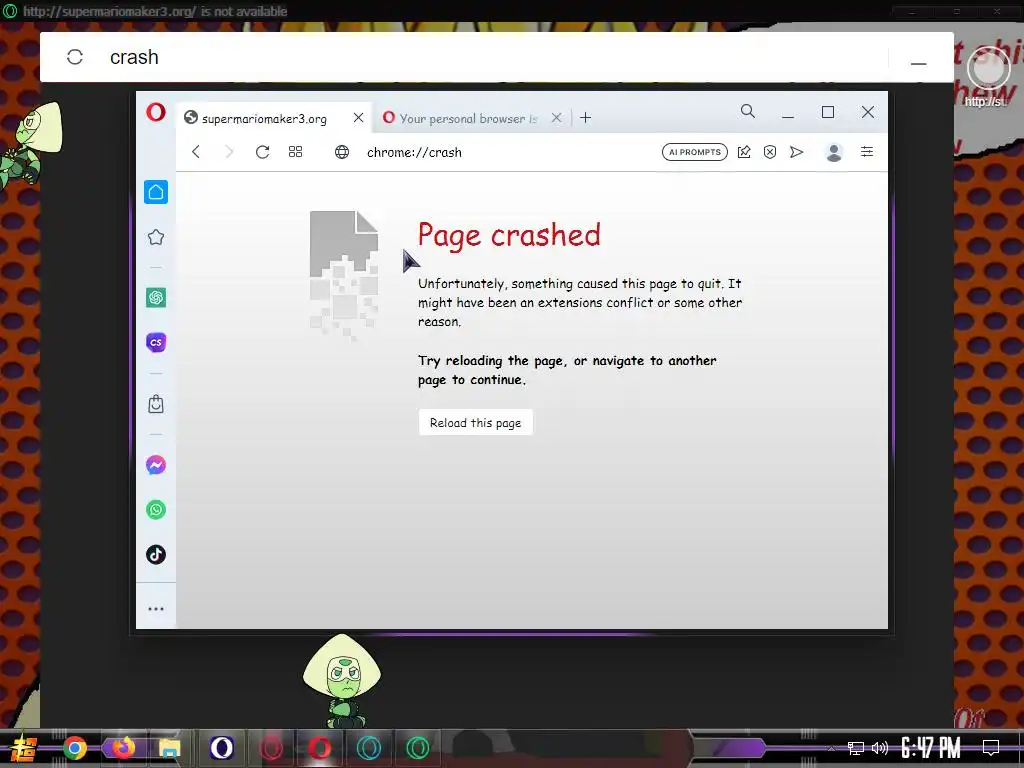Open ad blocker shield icon
Viewport: 1024px width, 768px height.
pyautogui.click(x=770, y=152)
